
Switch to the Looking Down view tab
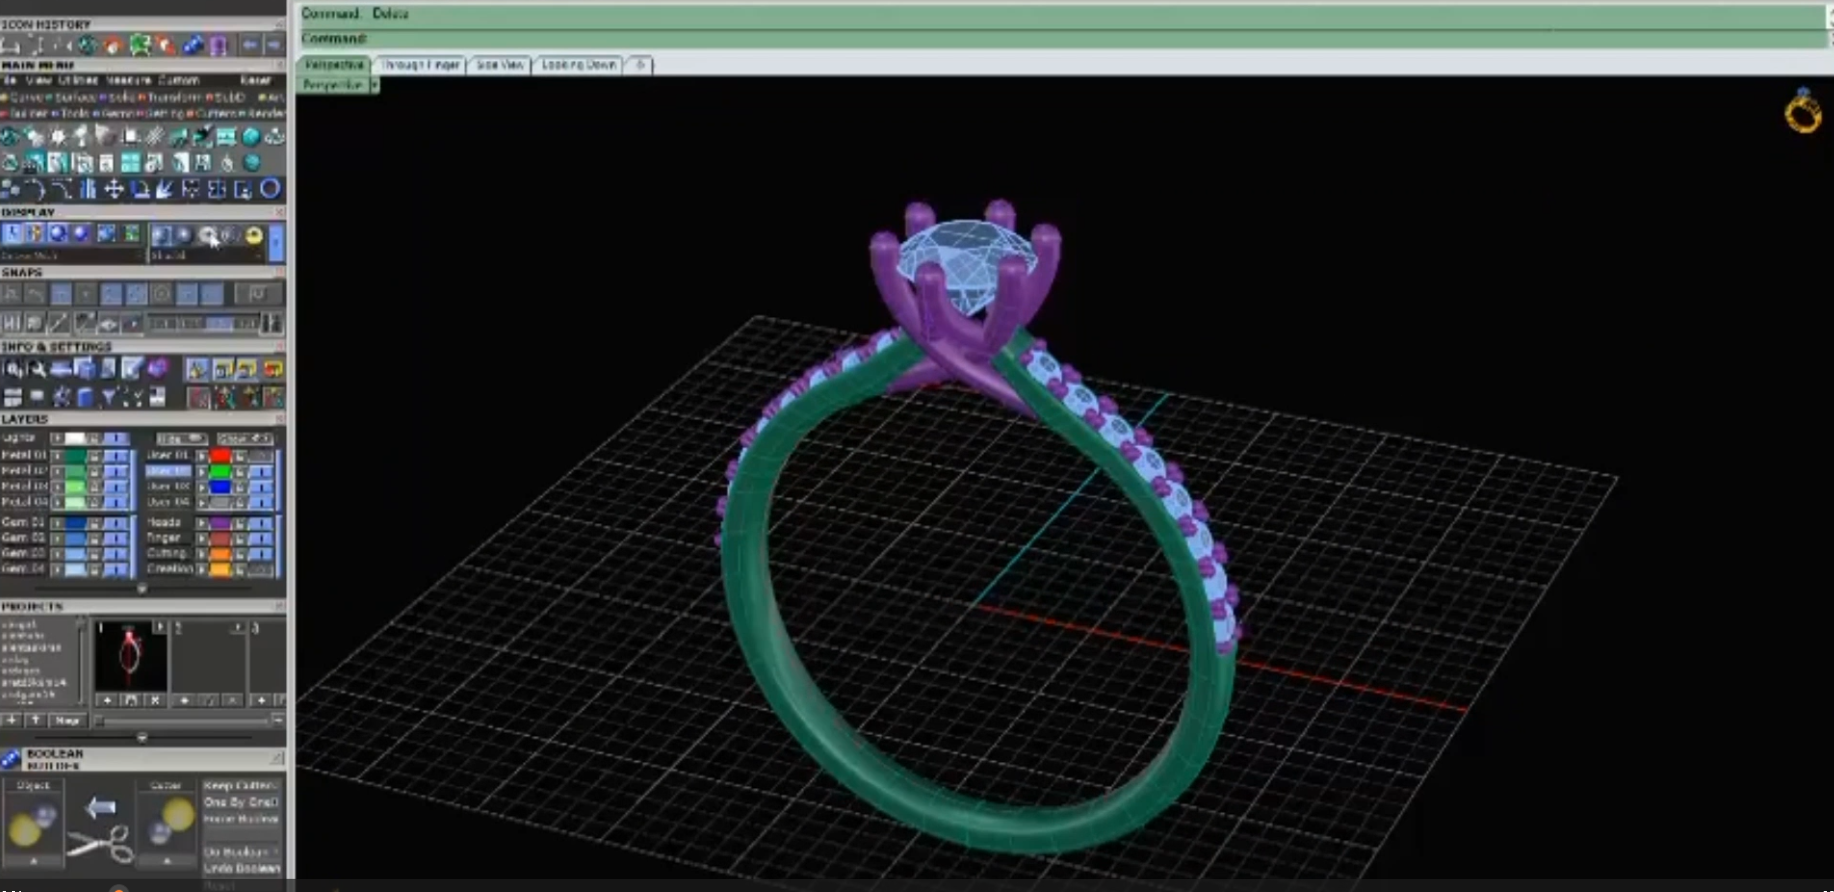click(578, 65)
